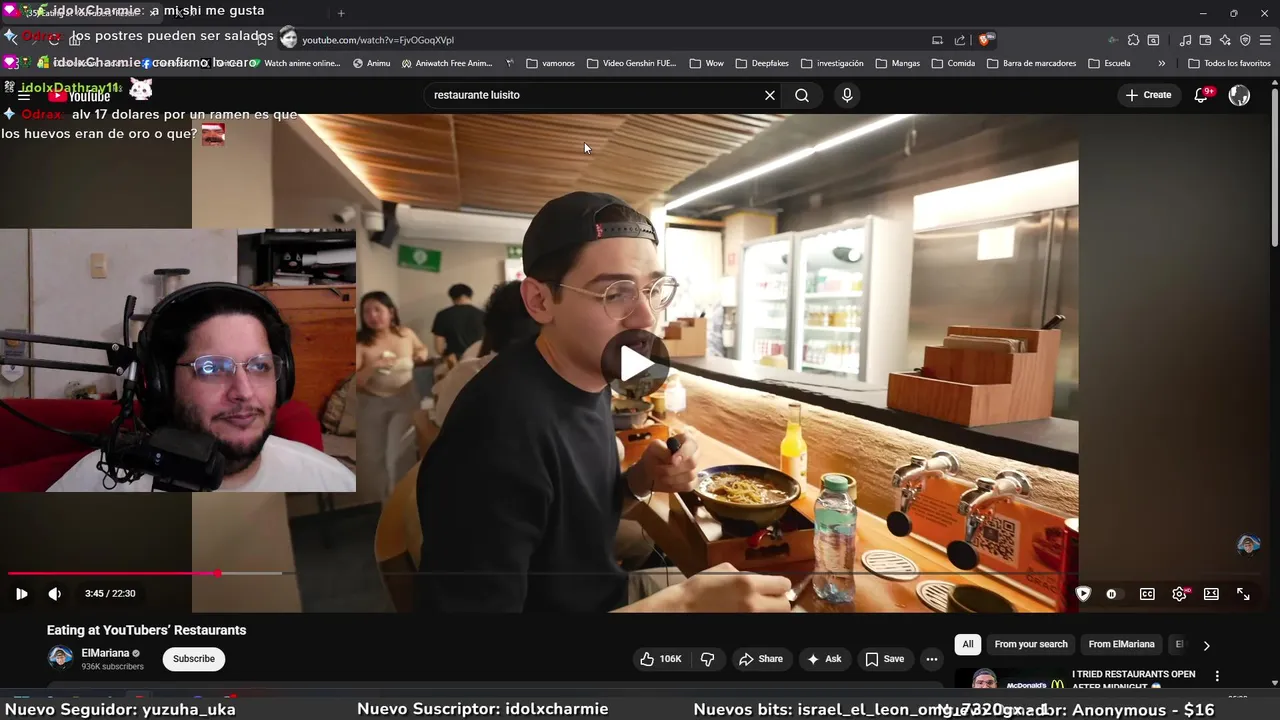Open the vamonos bookmarks folder
The height and width of the screenshot is (720, 1280).
click(549, 63)
